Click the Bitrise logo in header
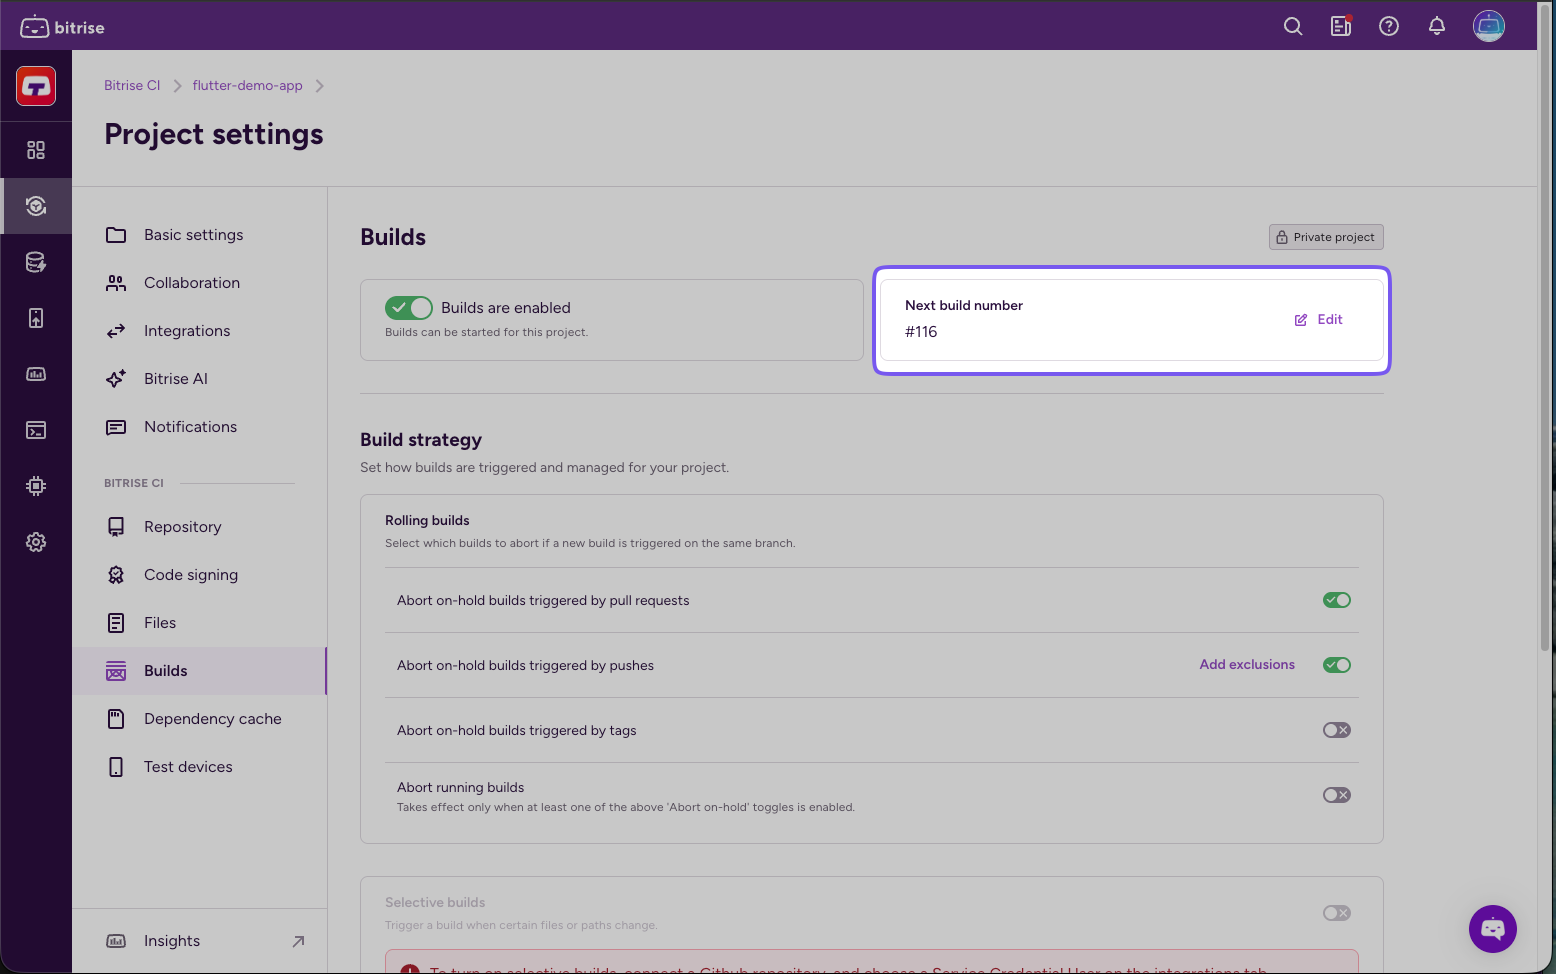This screenshot has width=1556, height=974. tap(62, 27)
